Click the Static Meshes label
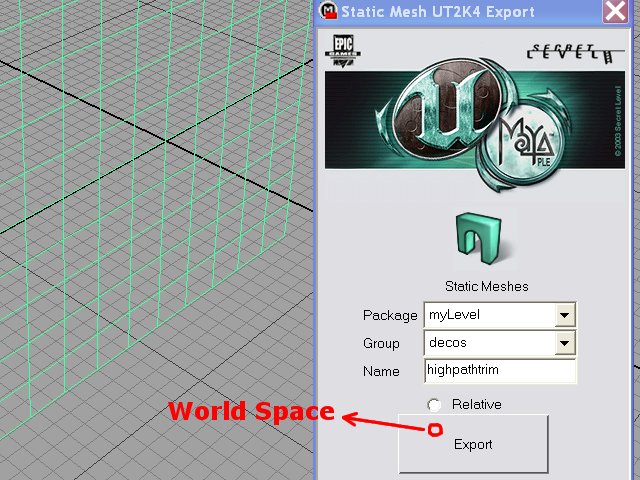 tap(486, 286)
